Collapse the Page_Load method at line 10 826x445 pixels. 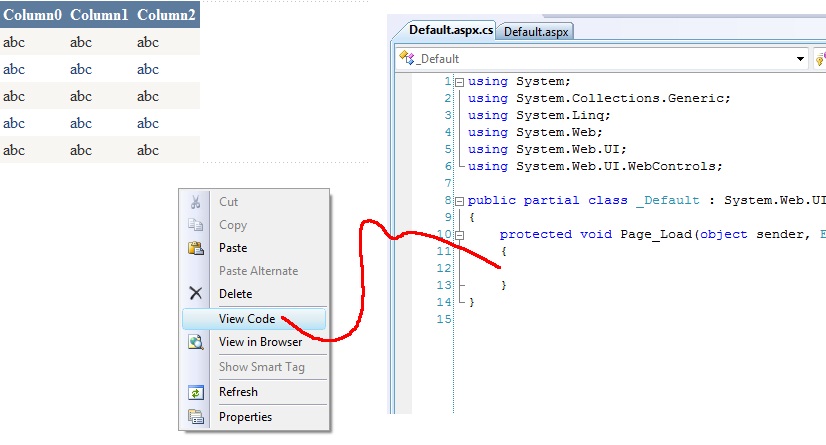pos(459,235)
